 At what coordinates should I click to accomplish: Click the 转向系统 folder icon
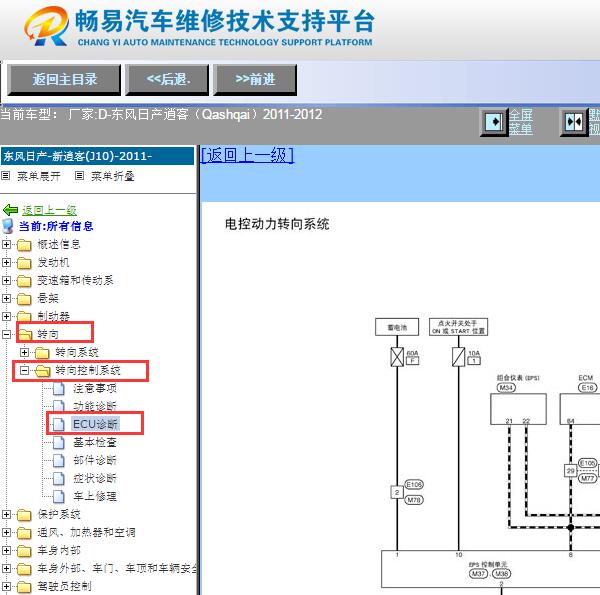coord(42,353)
